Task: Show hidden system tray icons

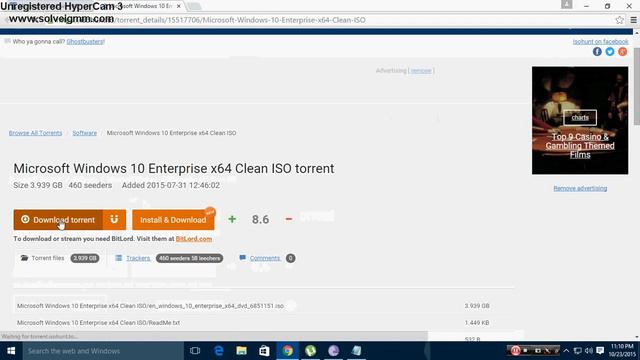Action: [566, 351]
